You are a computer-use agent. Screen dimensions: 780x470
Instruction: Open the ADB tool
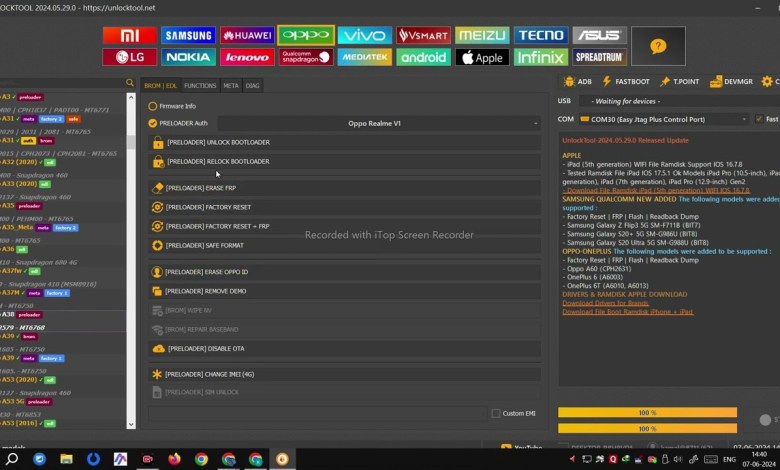(577, 81)
